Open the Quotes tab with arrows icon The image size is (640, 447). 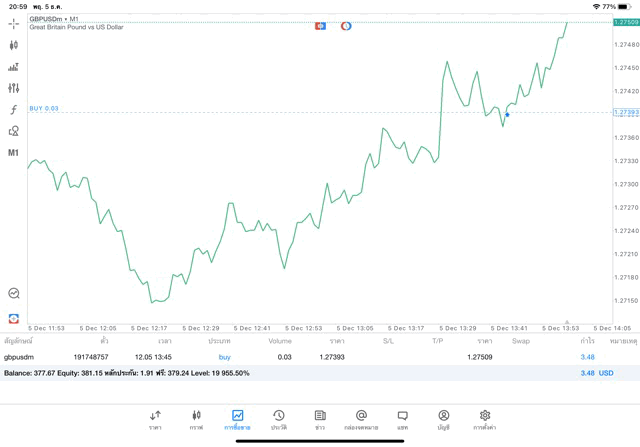tap(155, 419)
